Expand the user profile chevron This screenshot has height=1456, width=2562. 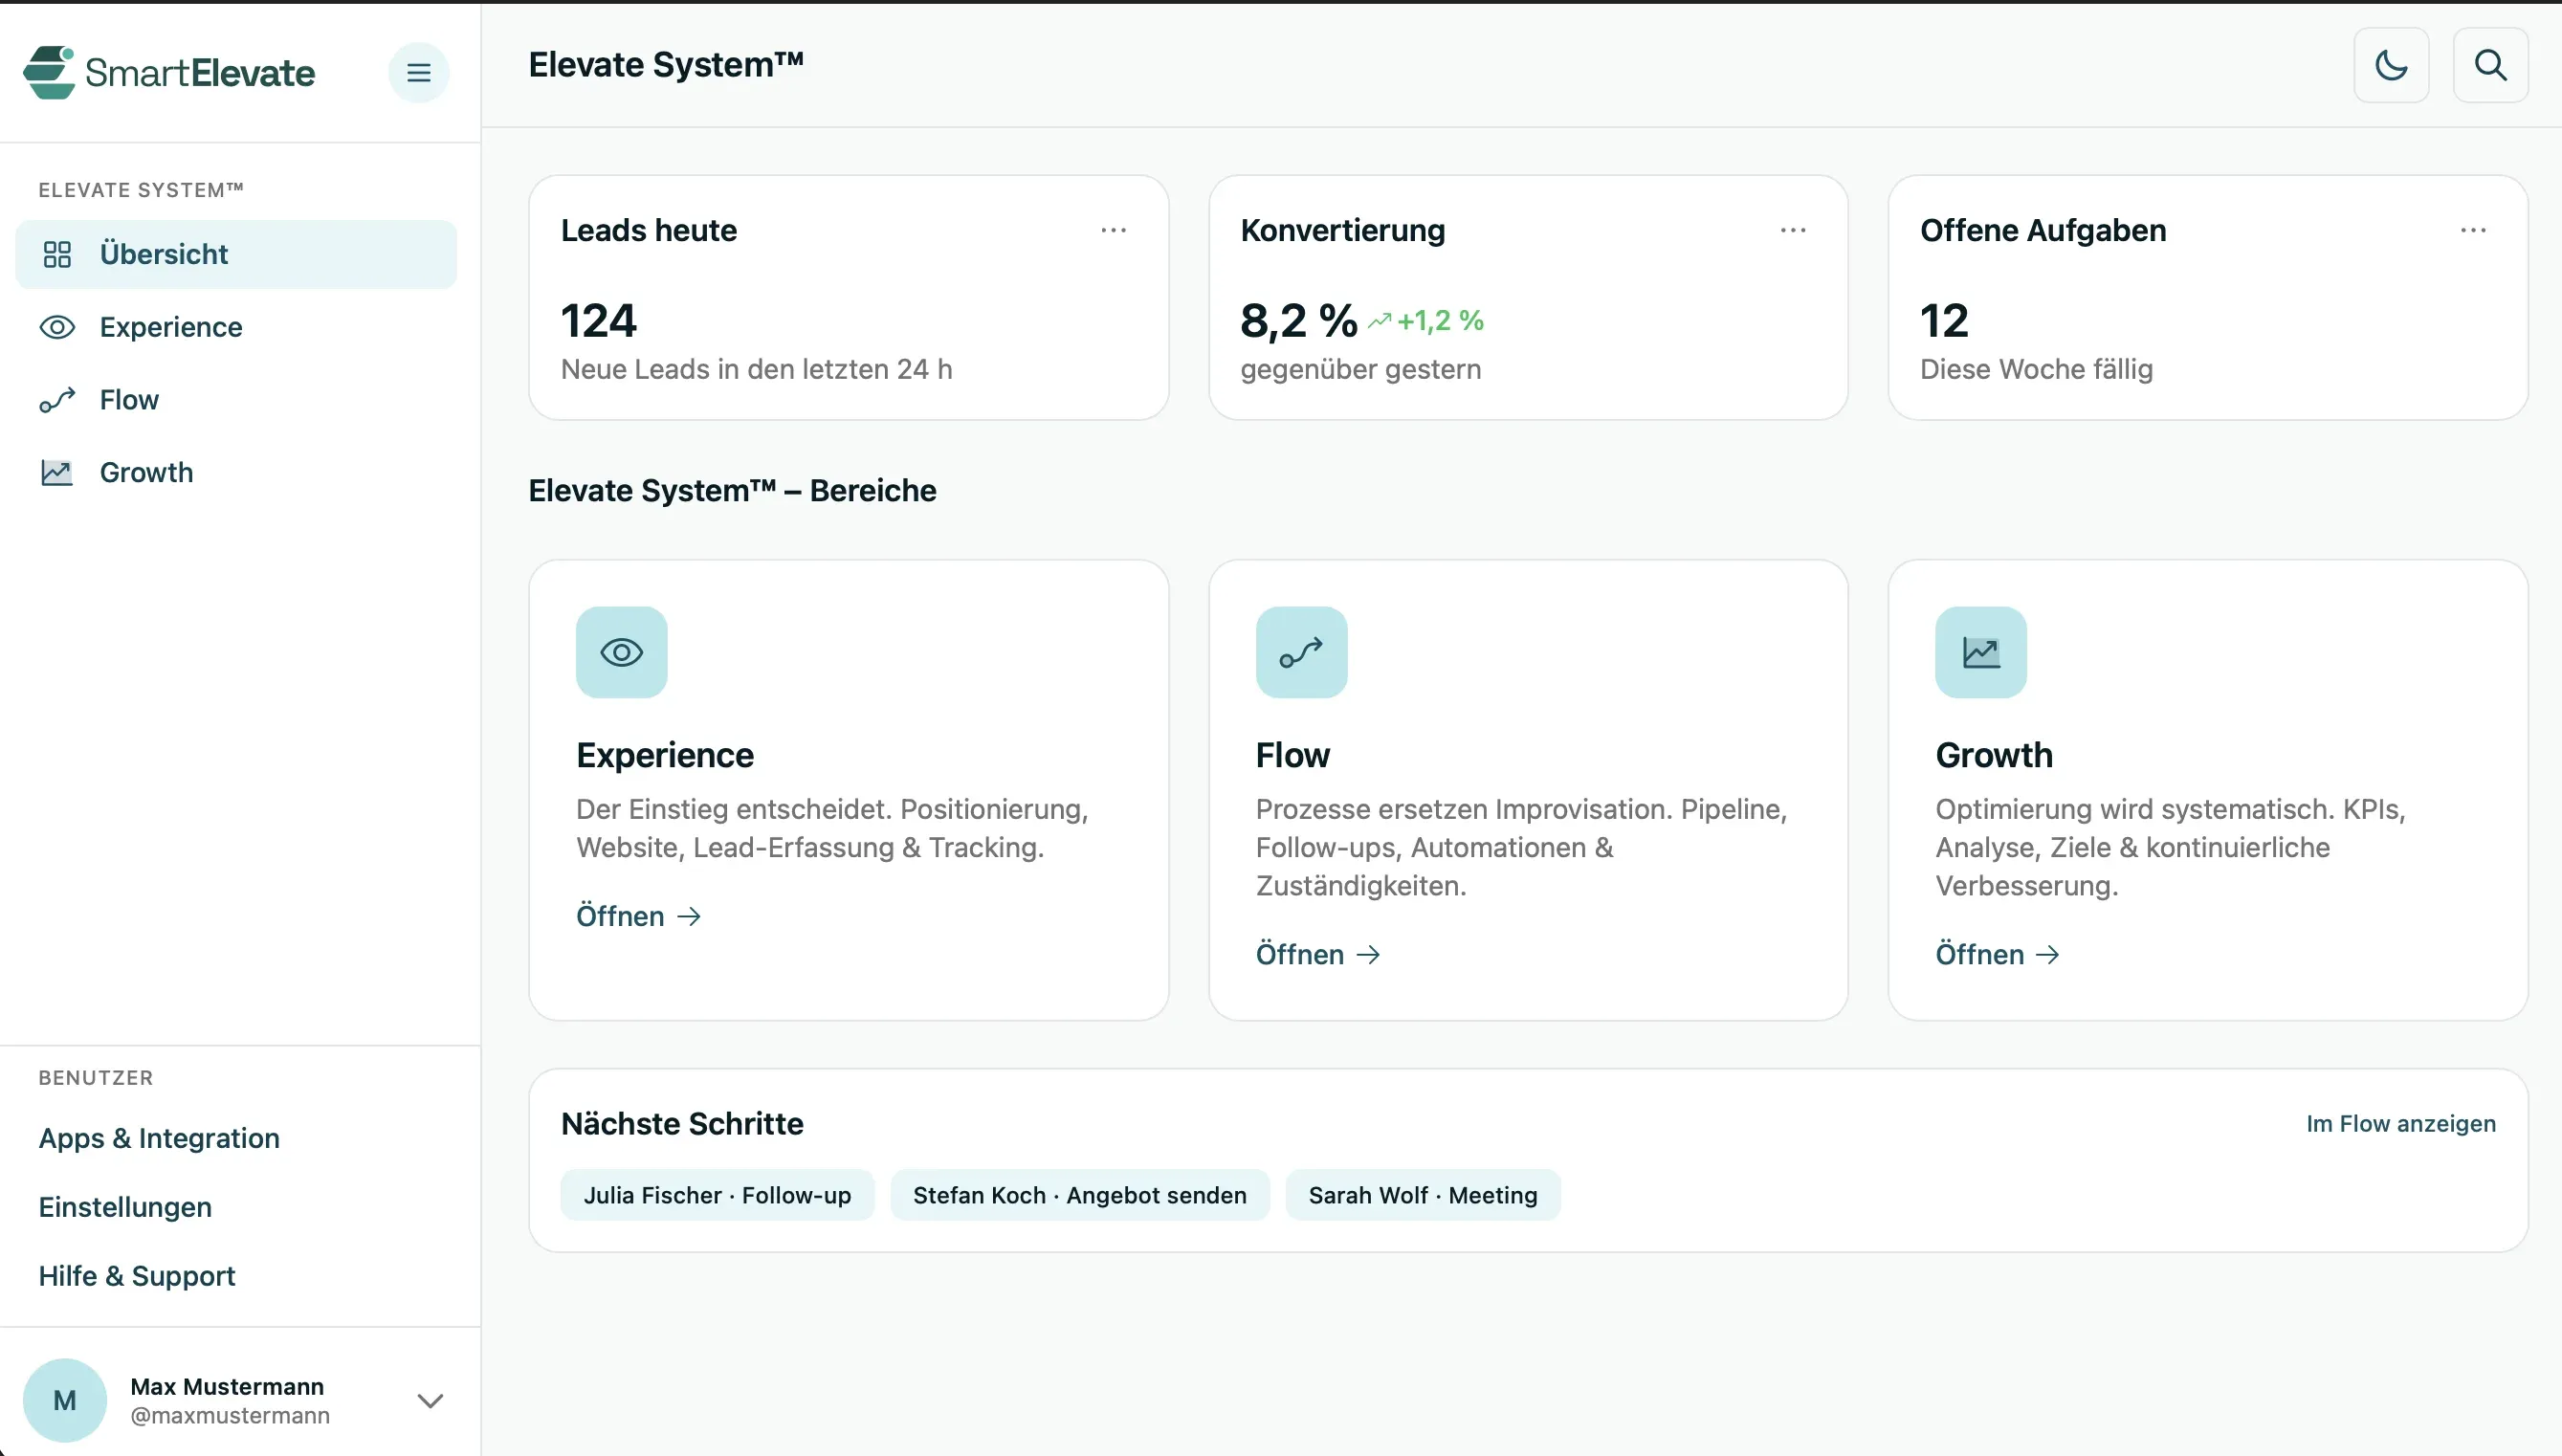(430, 1399)
